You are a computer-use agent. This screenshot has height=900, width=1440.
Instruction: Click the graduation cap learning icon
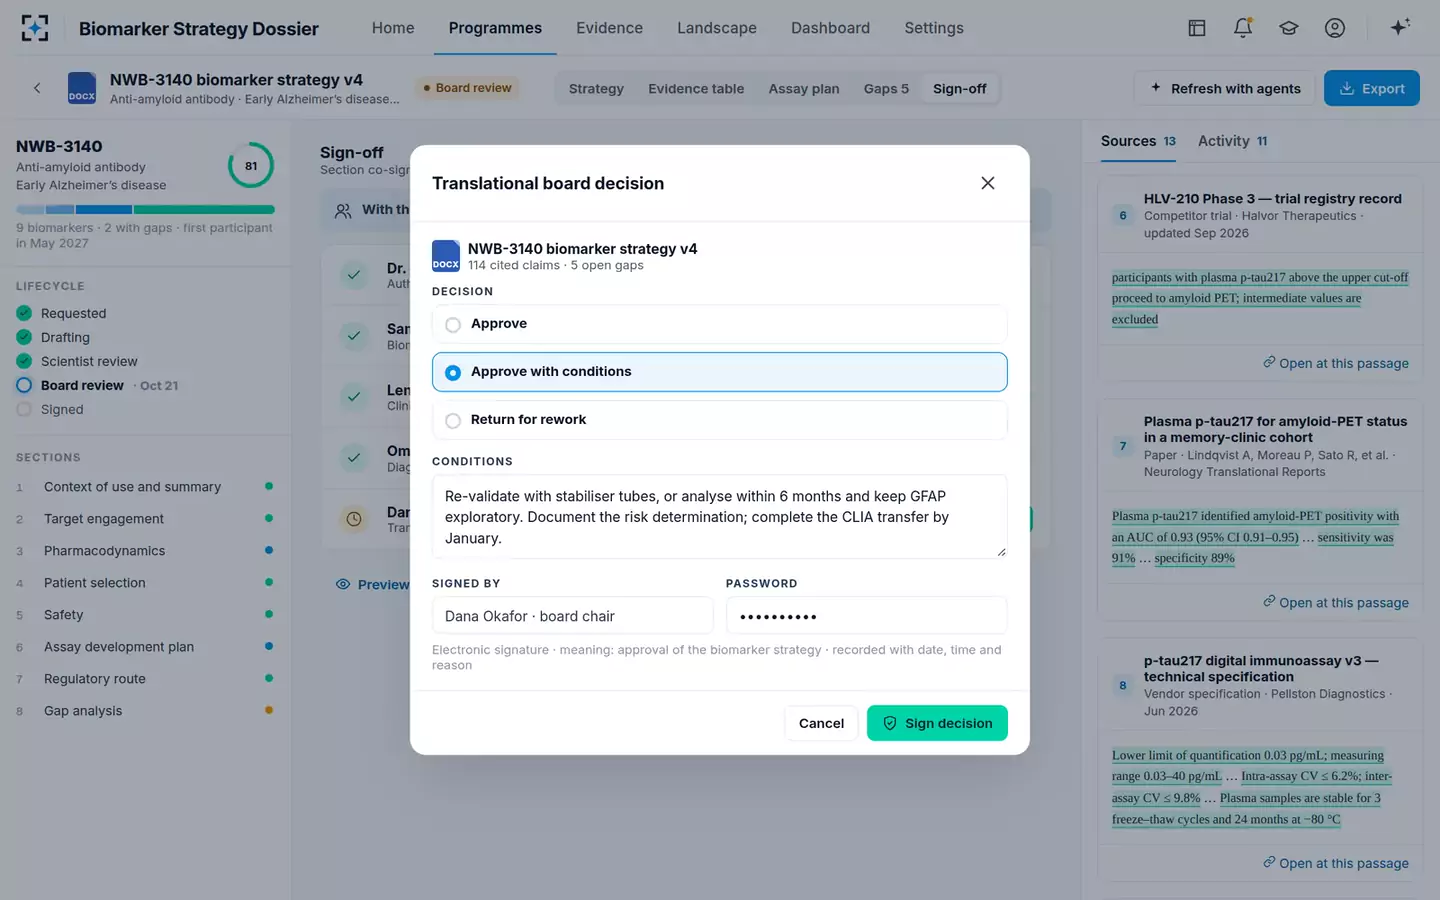point(1289,28)
